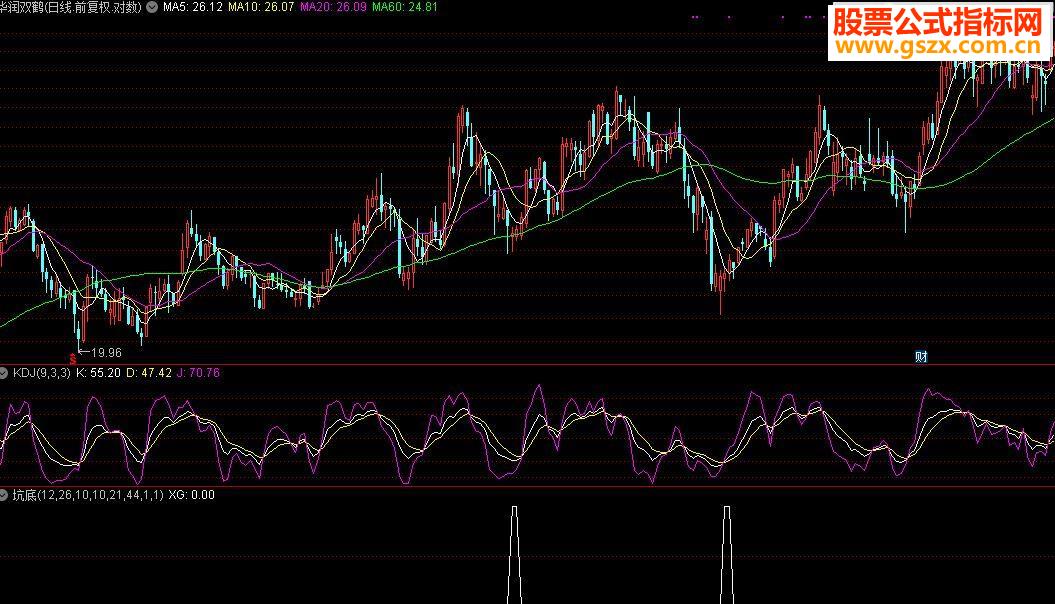Click the K: 55.20 value
Screen dimensions: 1055x604
(98, 373)
